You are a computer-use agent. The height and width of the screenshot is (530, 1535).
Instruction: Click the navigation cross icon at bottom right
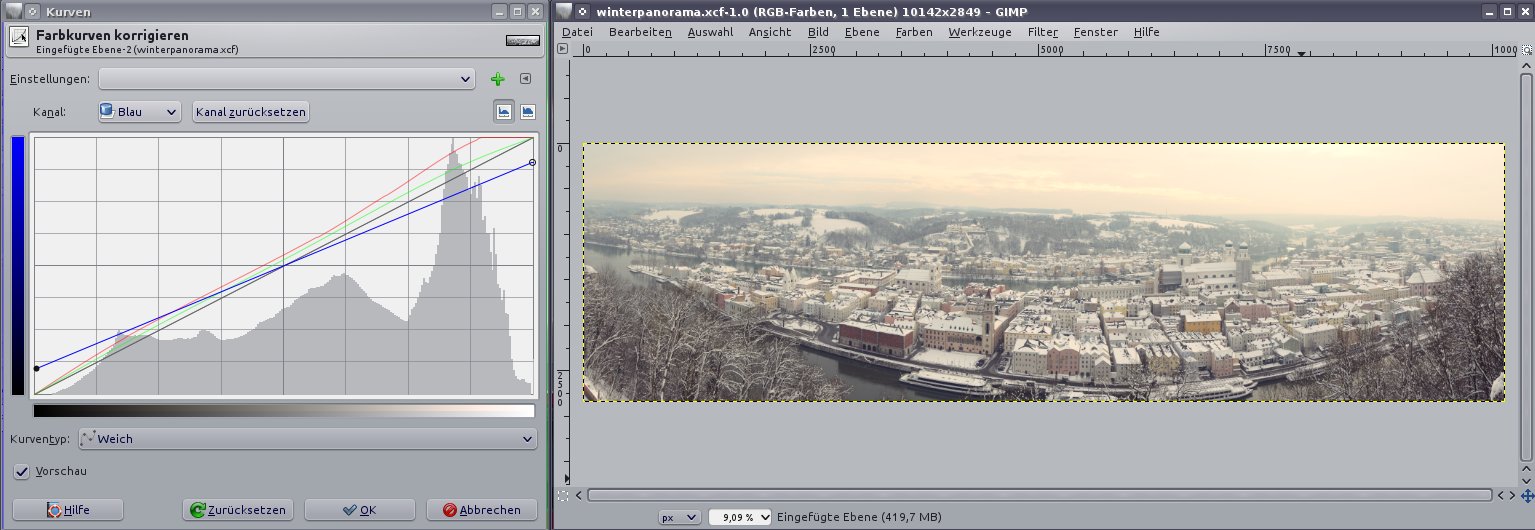(x=1527, y=495)
